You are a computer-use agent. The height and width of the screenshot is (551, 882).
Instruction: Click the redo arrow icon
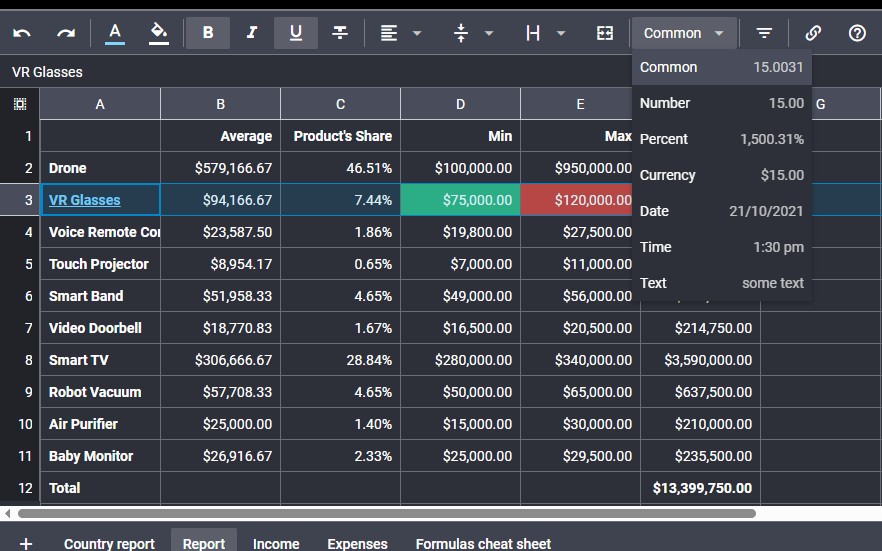[x=66, y=33]
